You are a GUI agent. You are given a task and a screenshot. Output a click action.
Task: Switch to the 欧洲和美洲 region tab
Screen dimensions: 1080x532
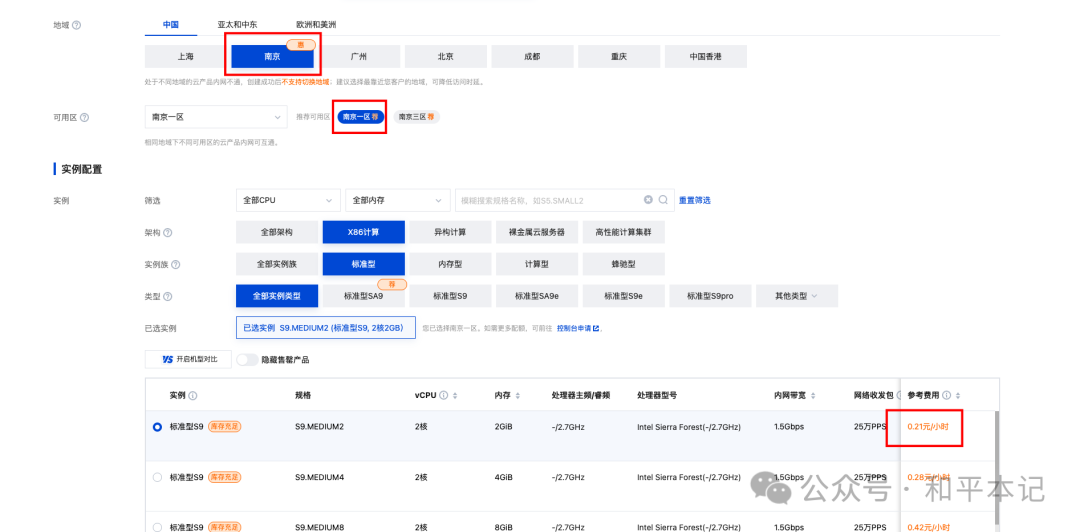point(316,24)
